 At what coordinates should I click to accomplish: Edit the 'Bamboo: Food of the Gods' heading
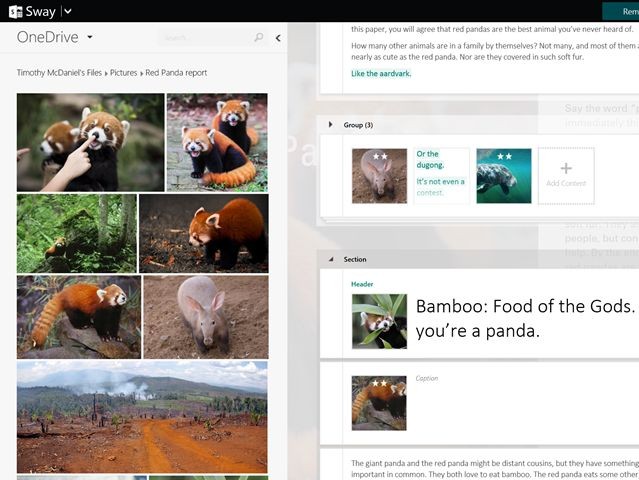tap(526, 318)
